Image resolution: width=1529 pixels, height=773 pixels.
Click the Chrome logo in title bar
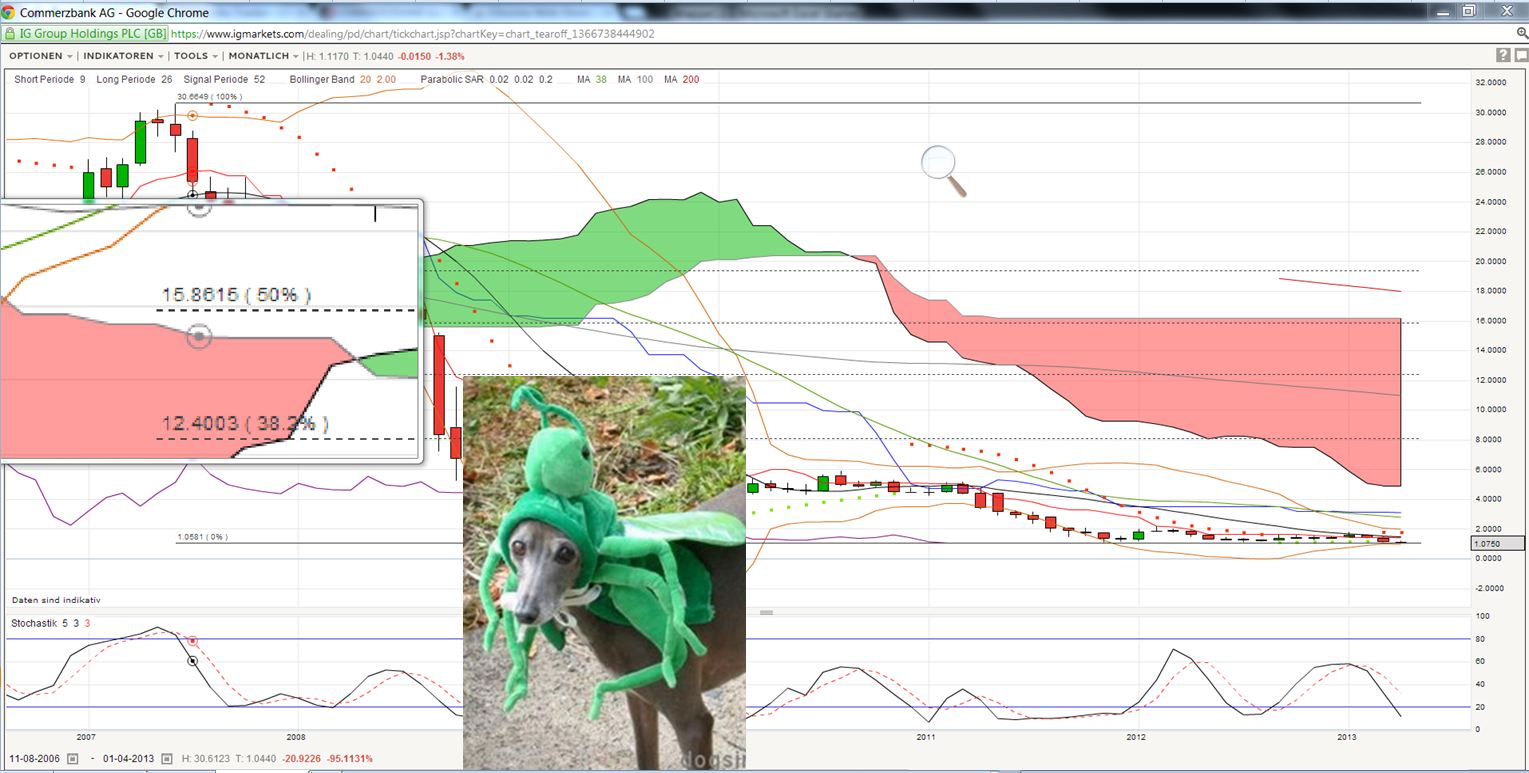[x=9, y=12]
